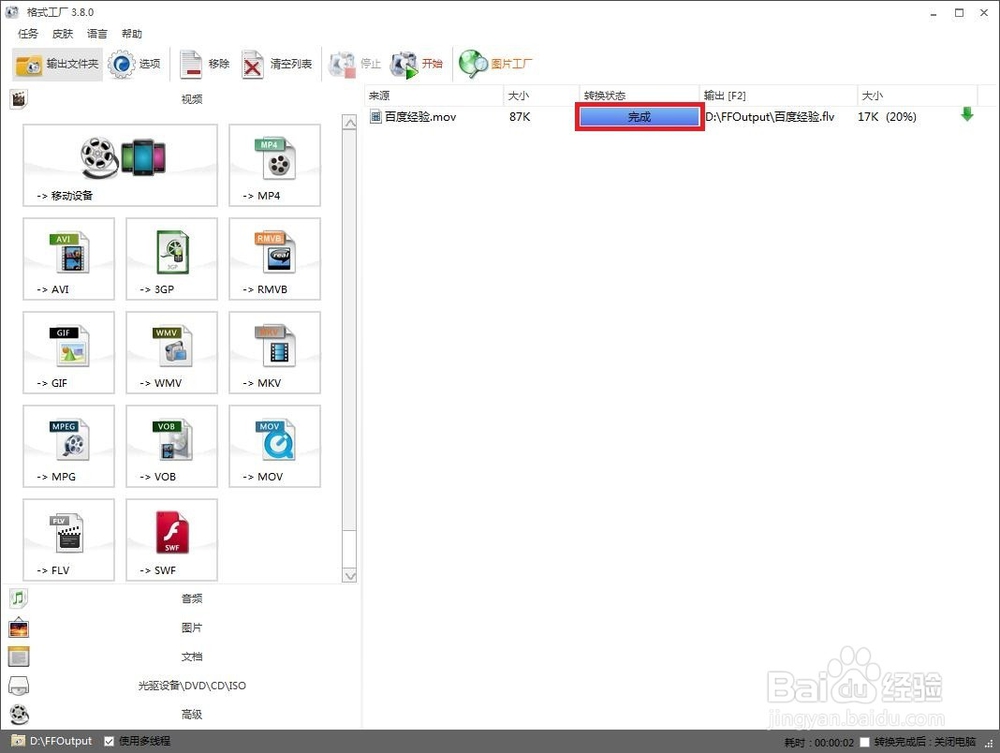Click the Remove (移除) toolbar button
Image resolution: width=1000 pixels, height=753 pixels.
click(204, 64)
